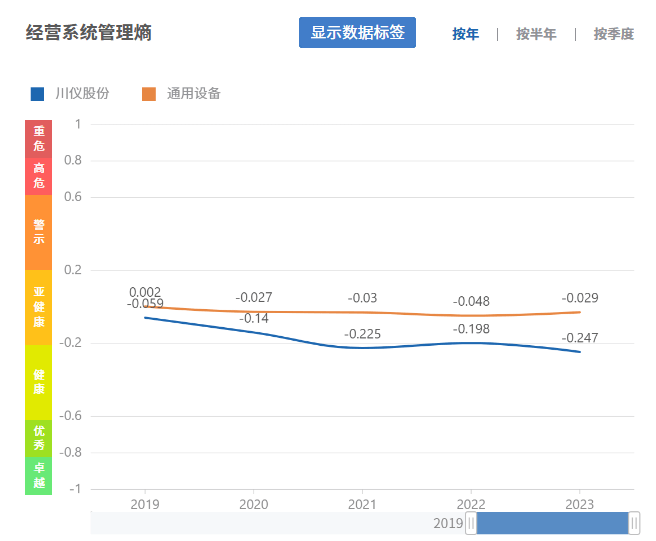Select the orange 警示 level band
The image size is (656, 541).
click(x=38, y=232)
